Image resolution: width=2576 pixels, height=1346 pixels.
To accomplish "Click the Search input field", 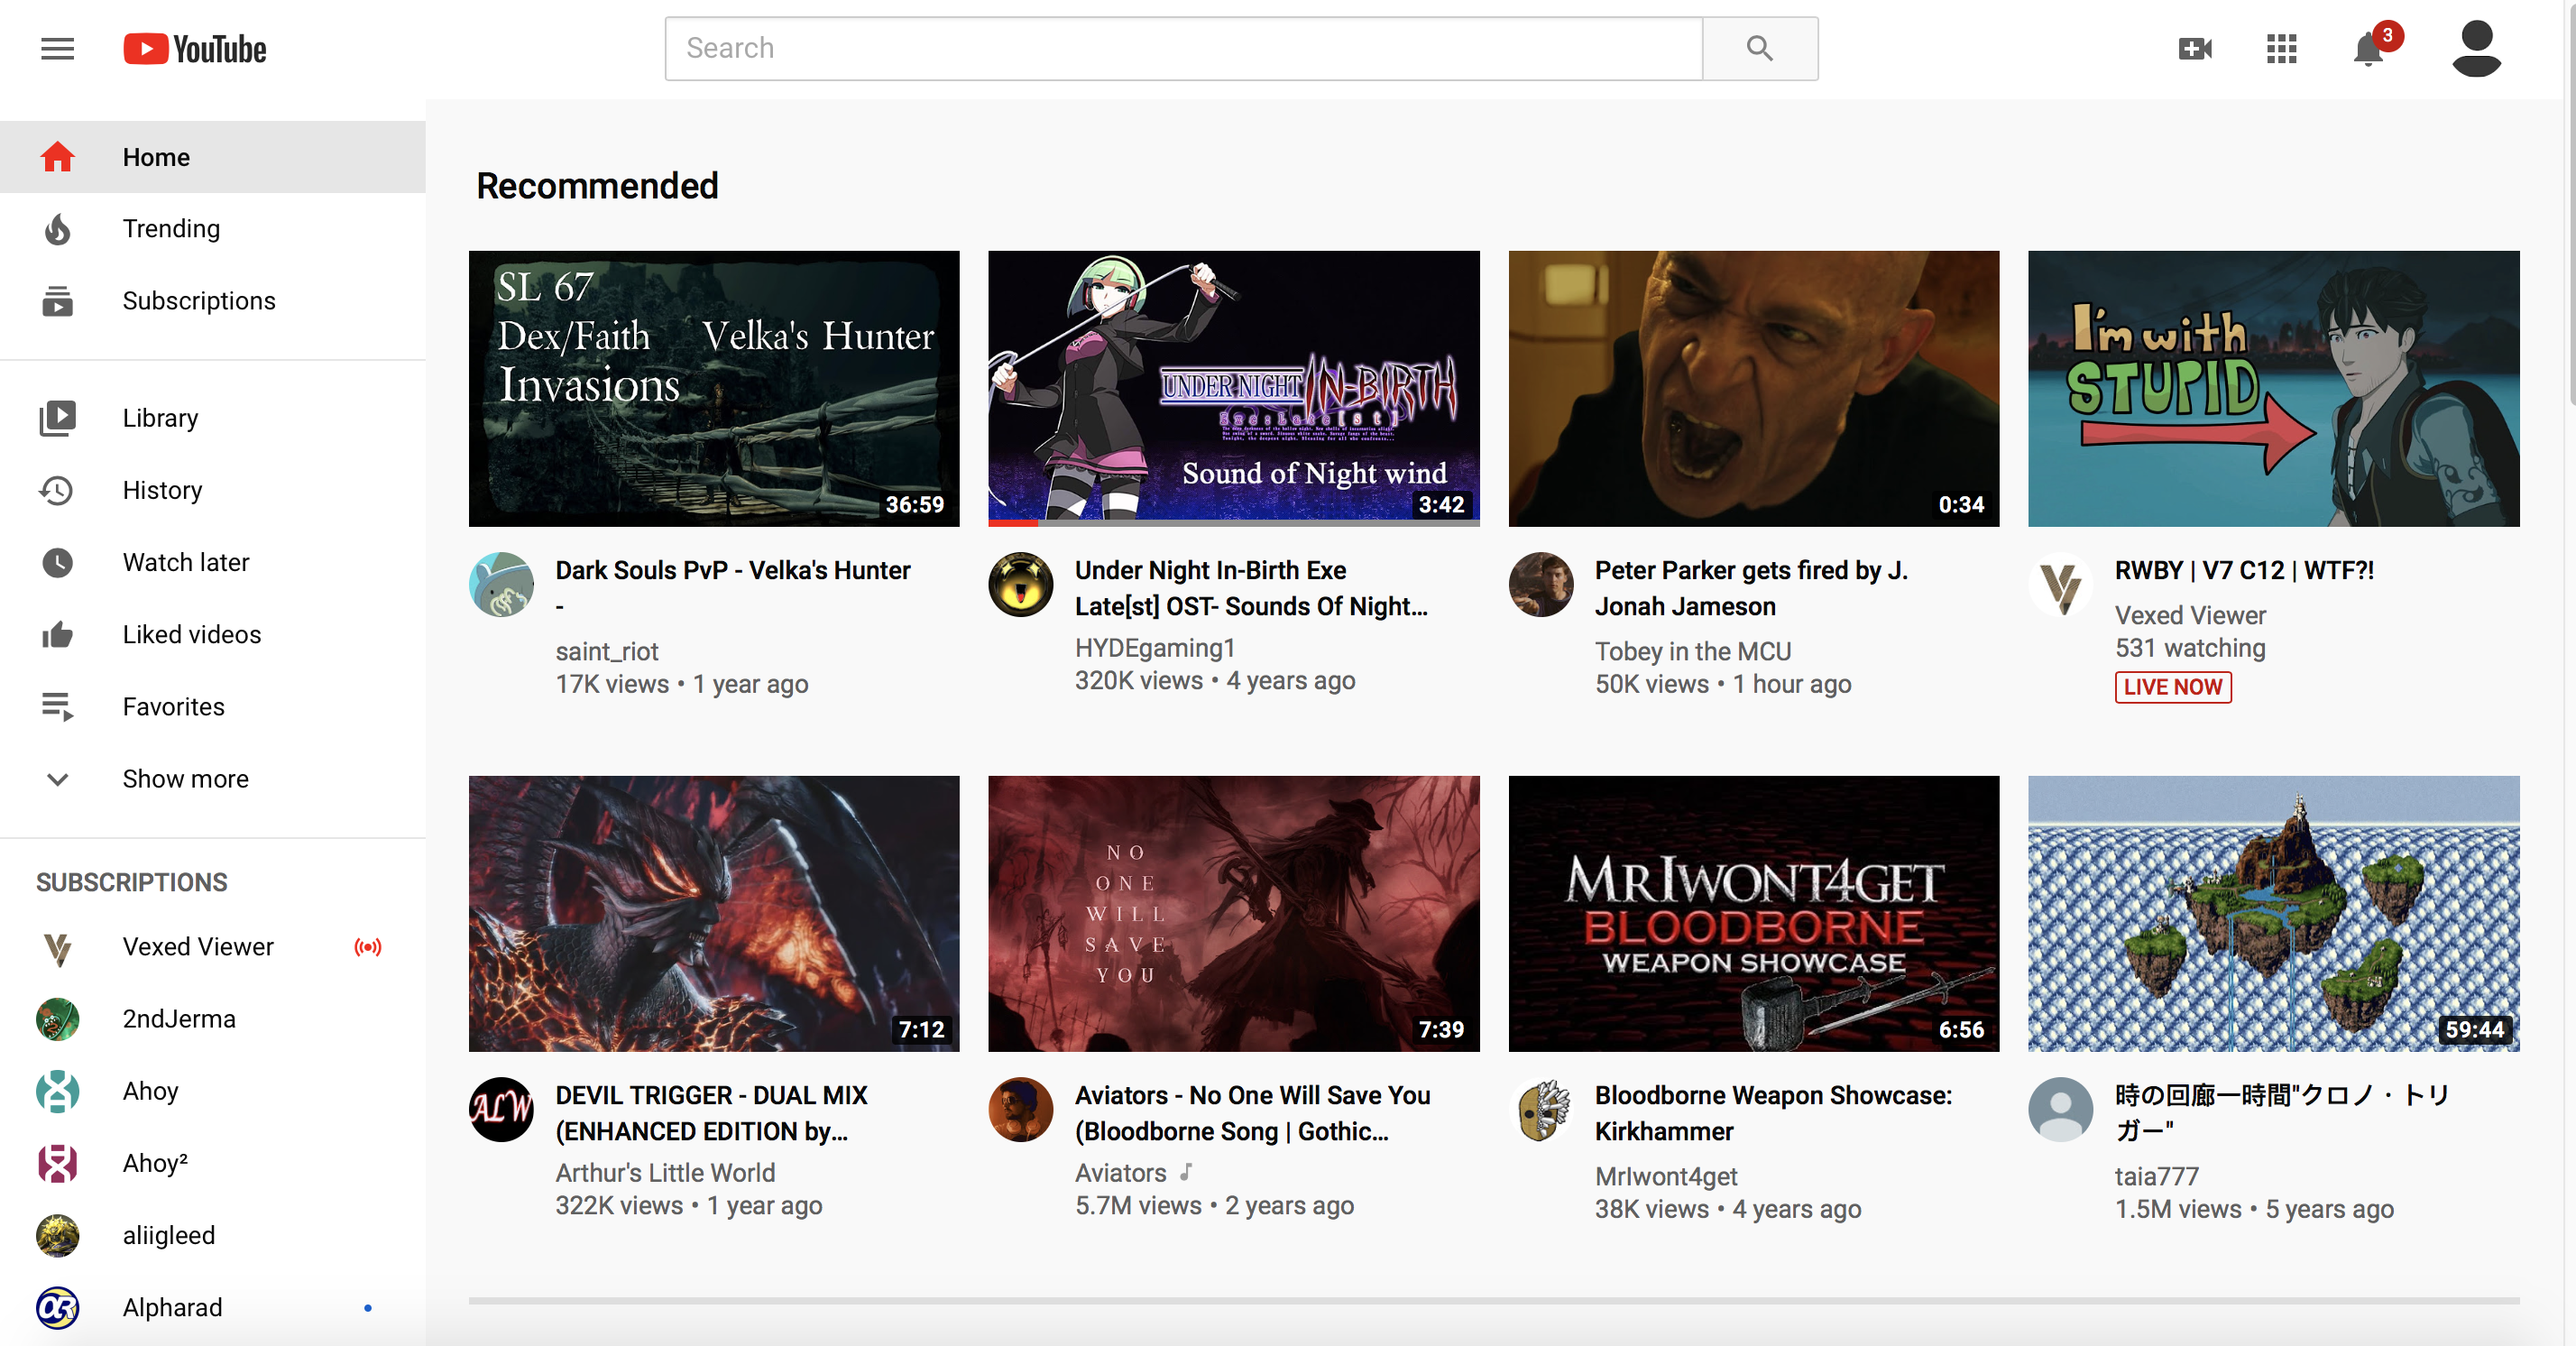I will 1184,48.
